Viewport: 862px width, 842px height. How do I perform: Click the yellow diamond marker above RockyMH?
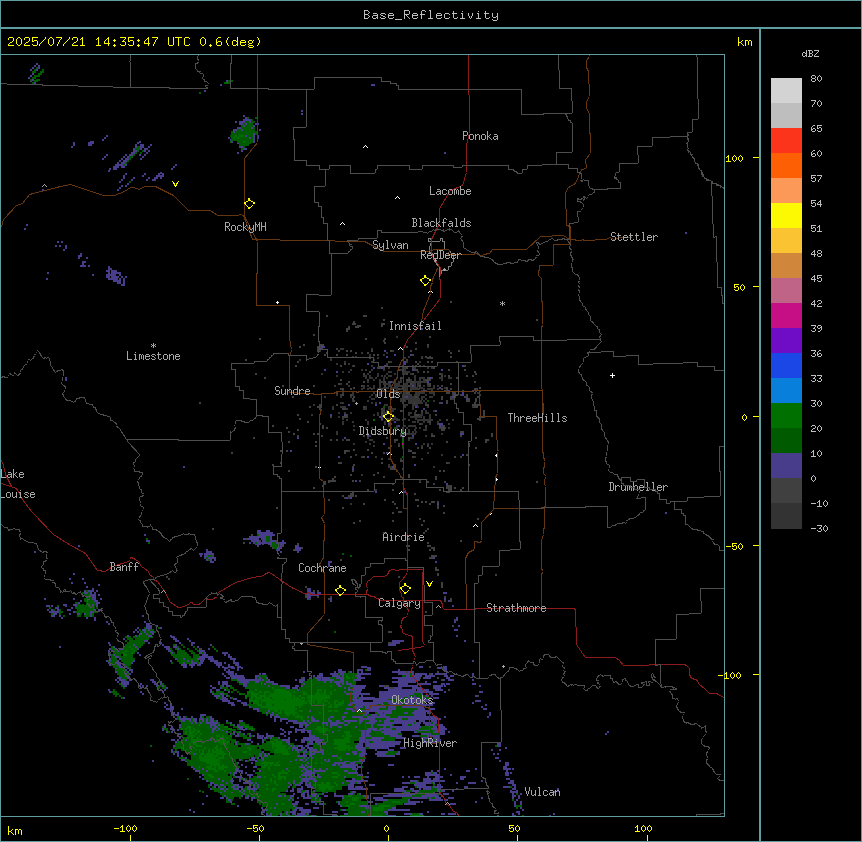coord(249,203)
